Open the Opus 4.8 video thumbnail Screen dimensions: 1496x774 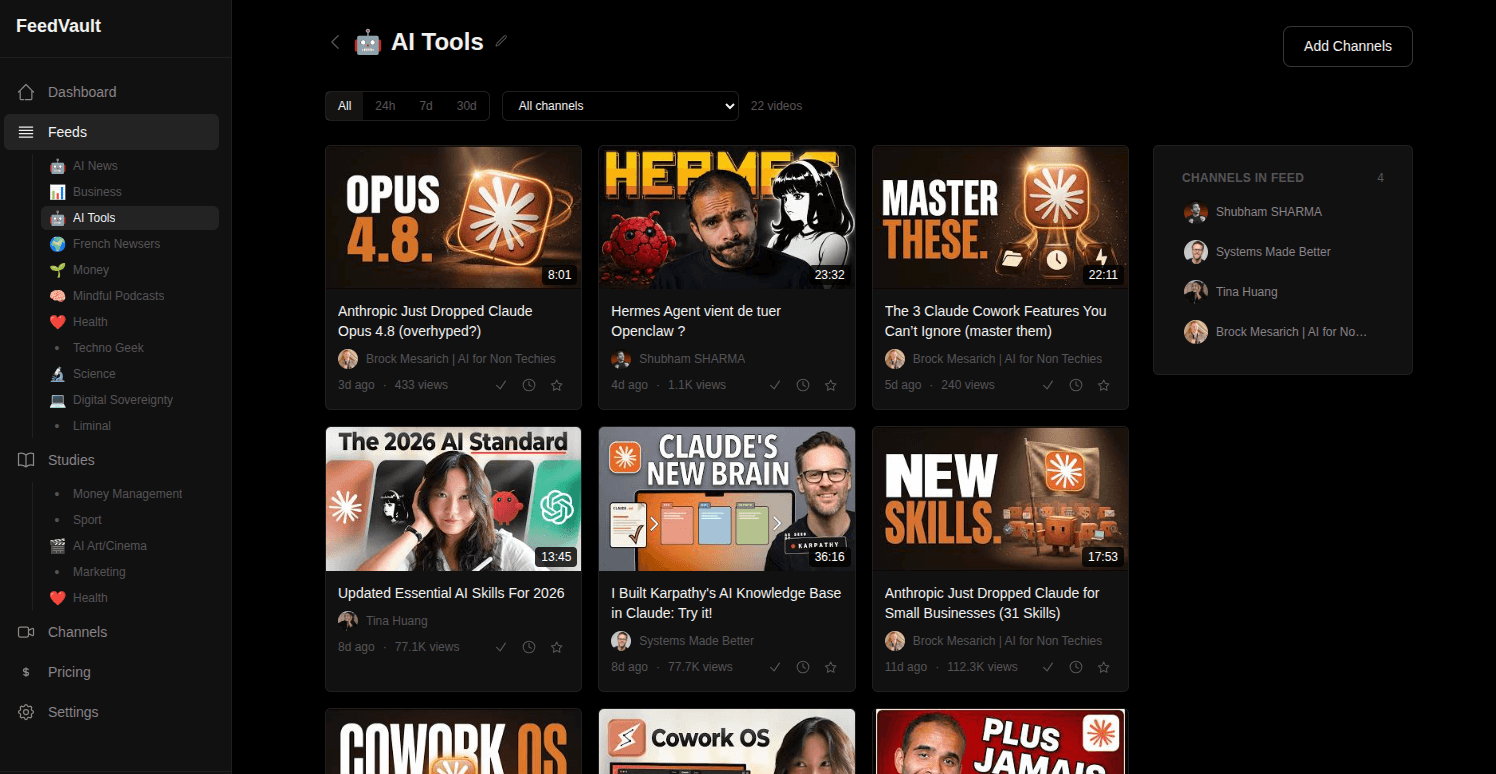pyautogui.click(x=453, y=218)
